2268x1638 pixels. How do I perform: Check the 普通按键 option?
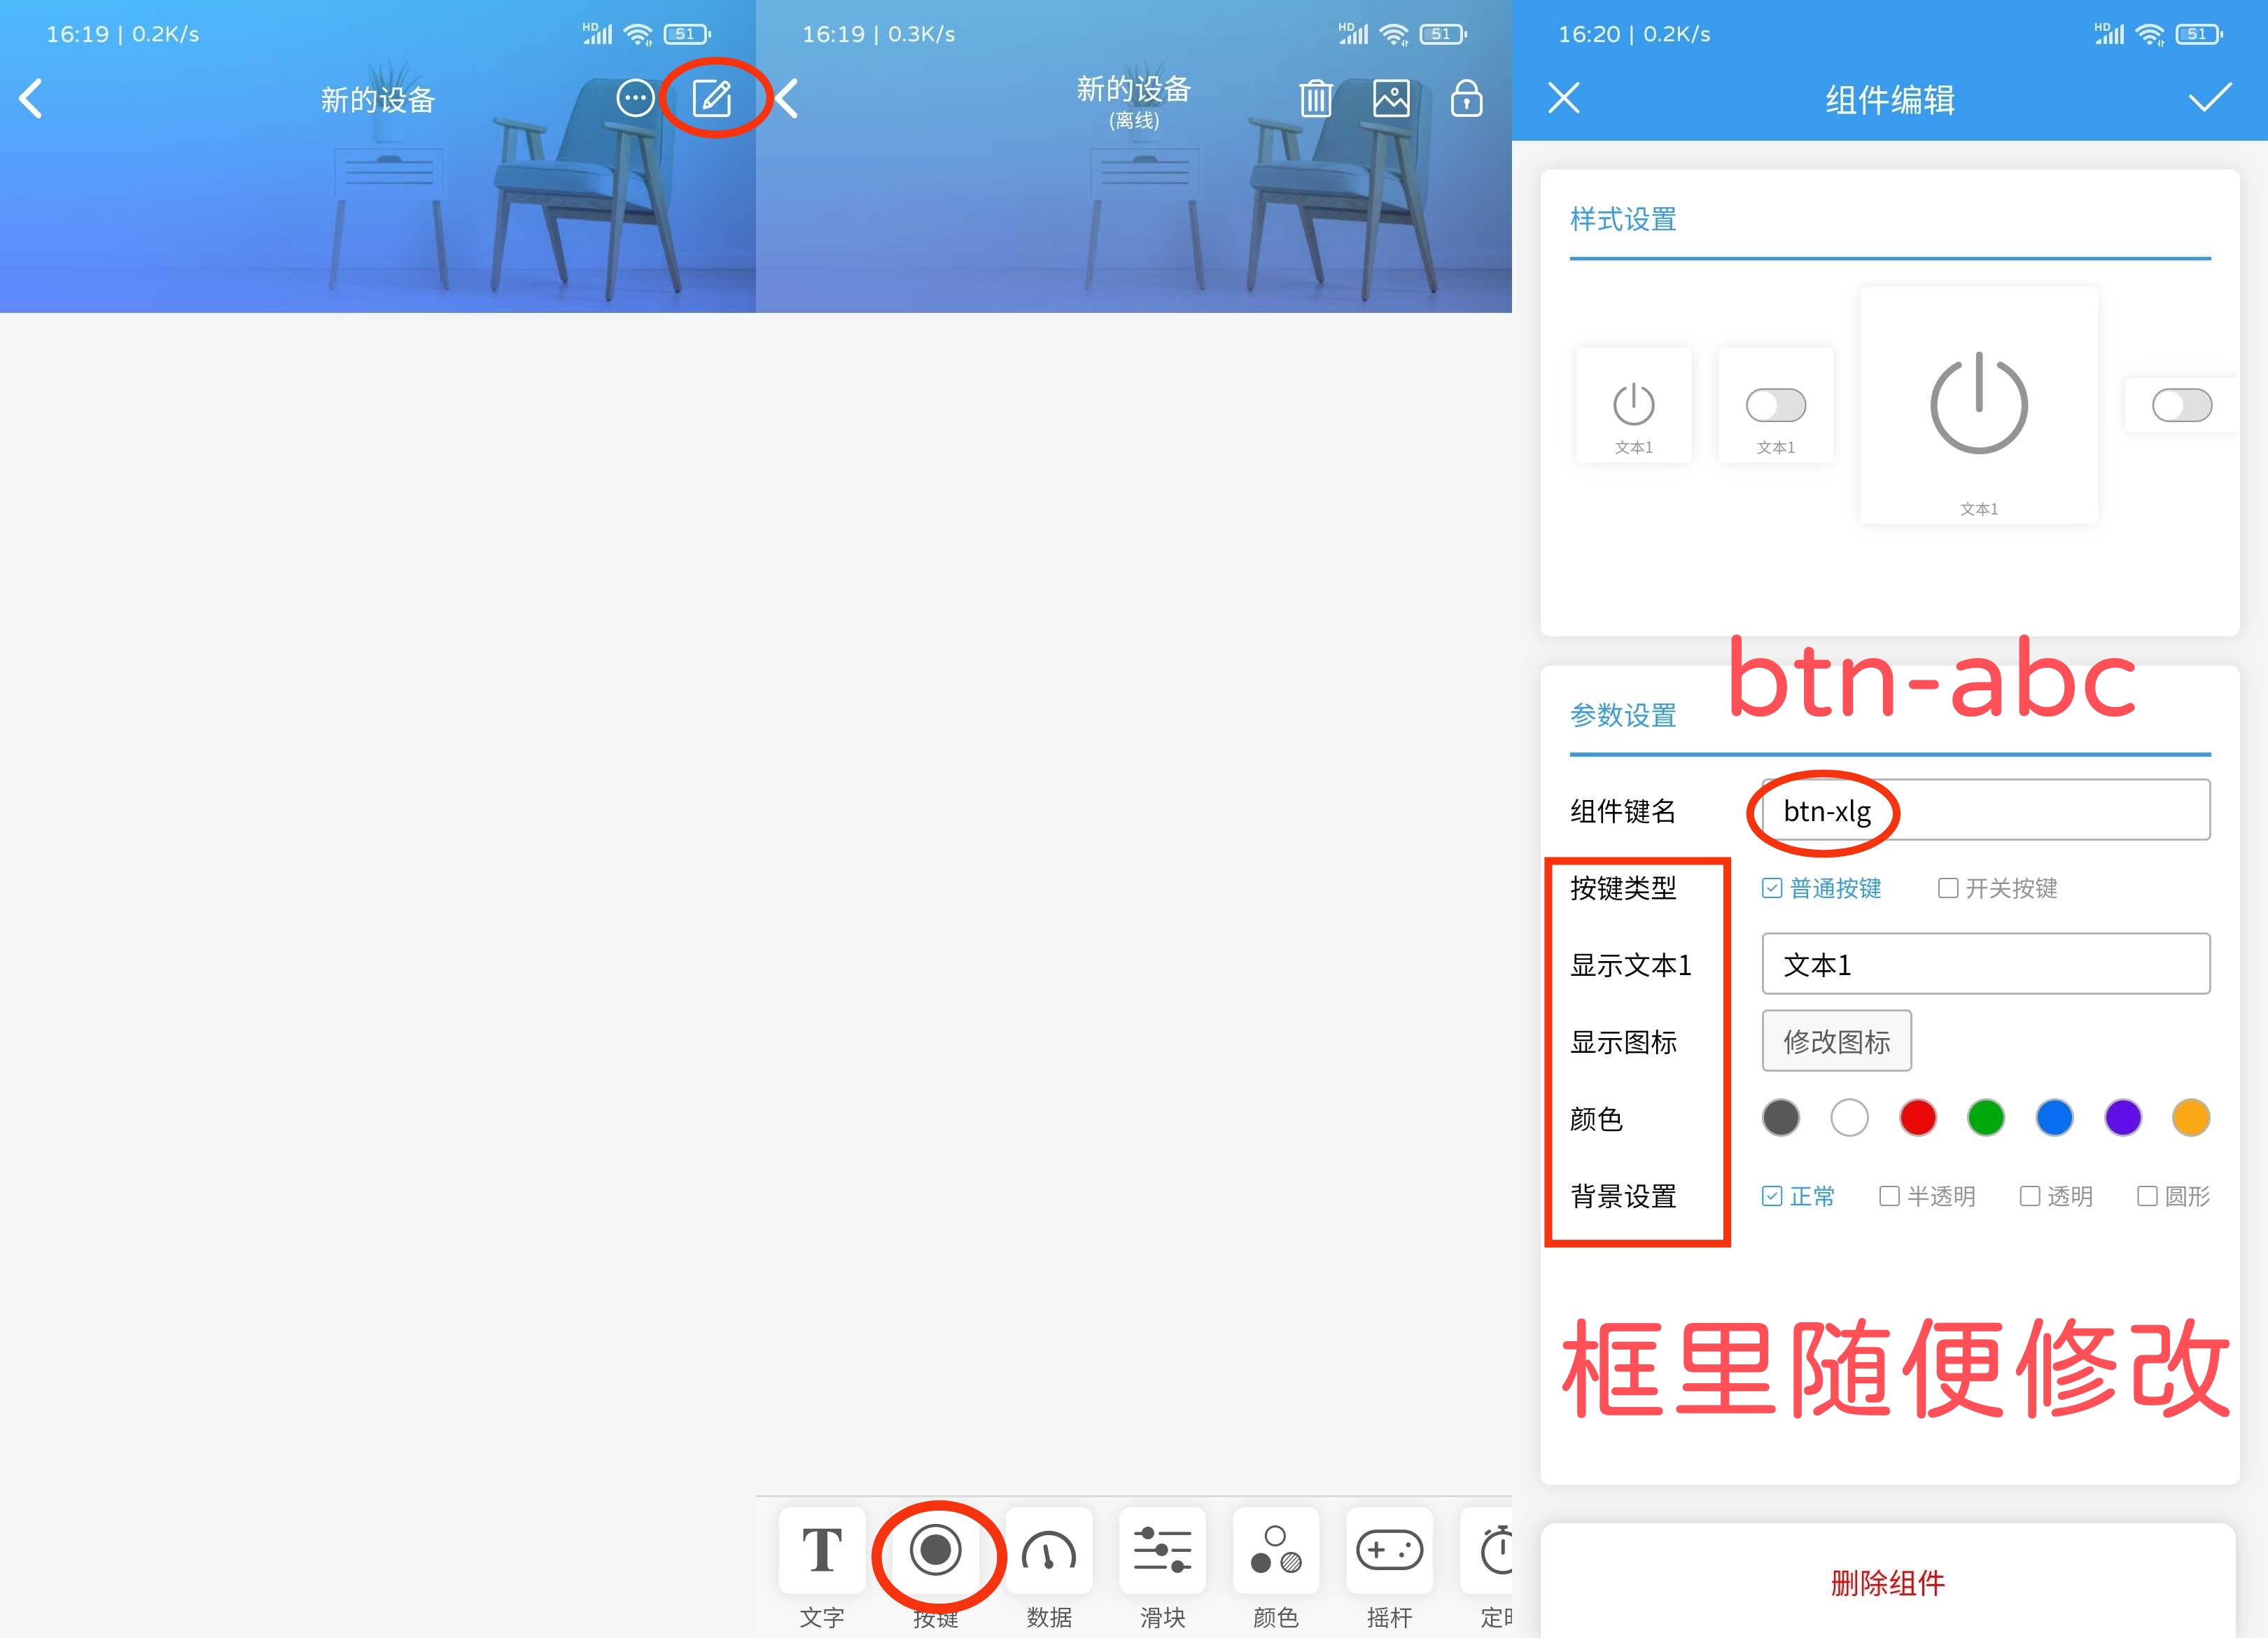point(1772,888)
